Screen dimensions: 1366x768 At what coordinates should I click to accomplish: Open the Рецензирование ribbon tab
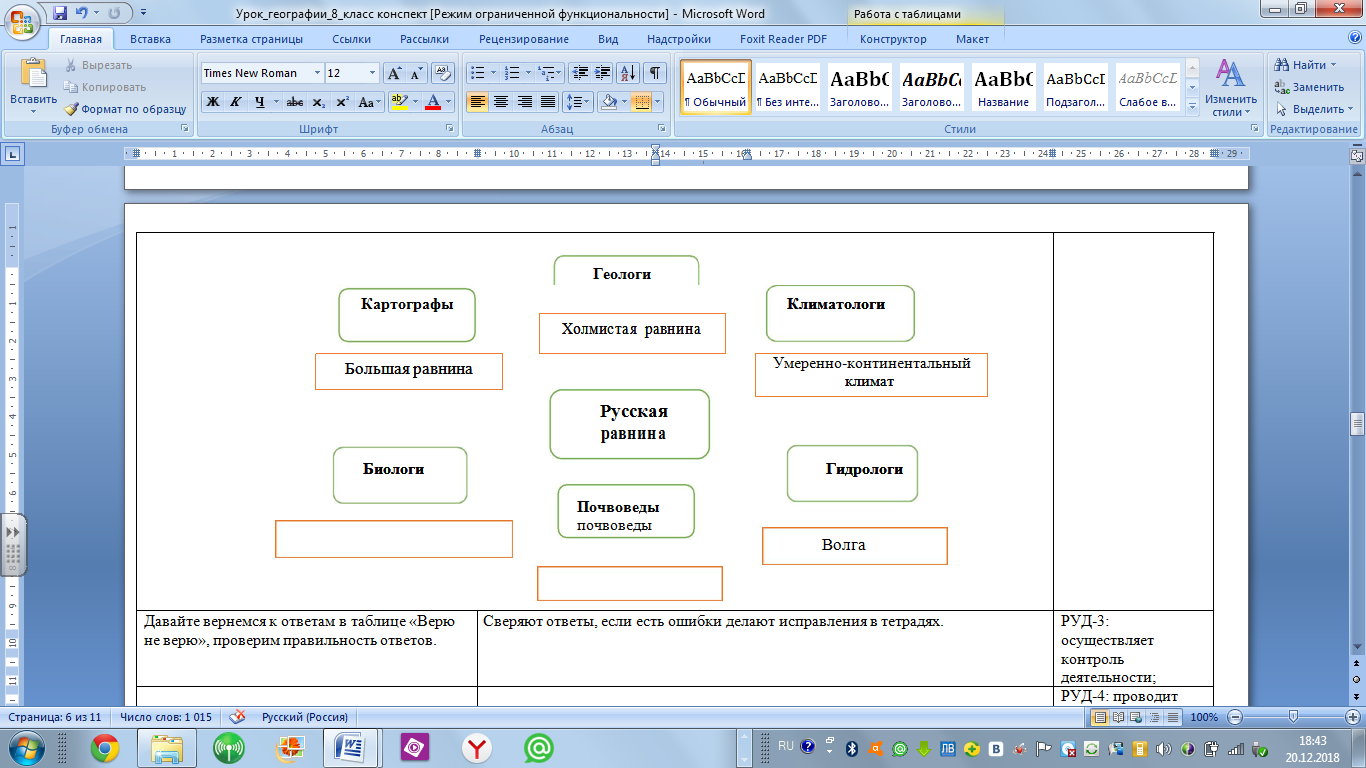(523, 39)
